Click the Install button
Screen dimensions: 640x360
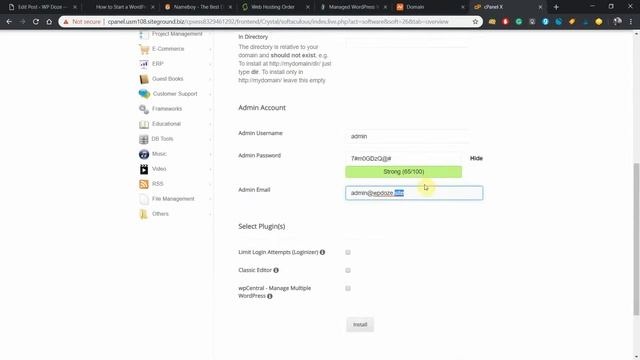click(360, 325)
